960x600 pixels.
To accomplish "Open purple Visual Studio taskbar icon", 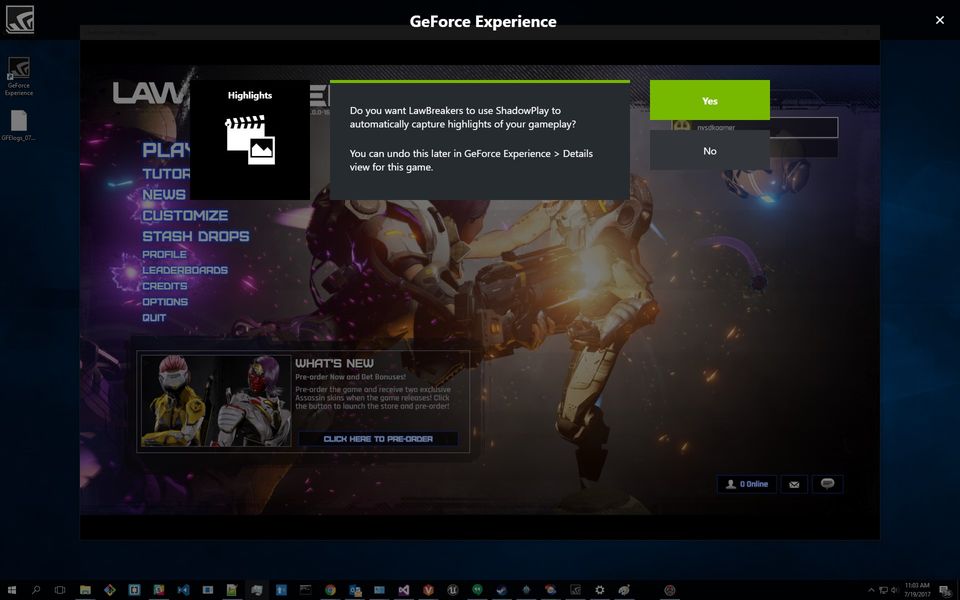I will 403,590.
